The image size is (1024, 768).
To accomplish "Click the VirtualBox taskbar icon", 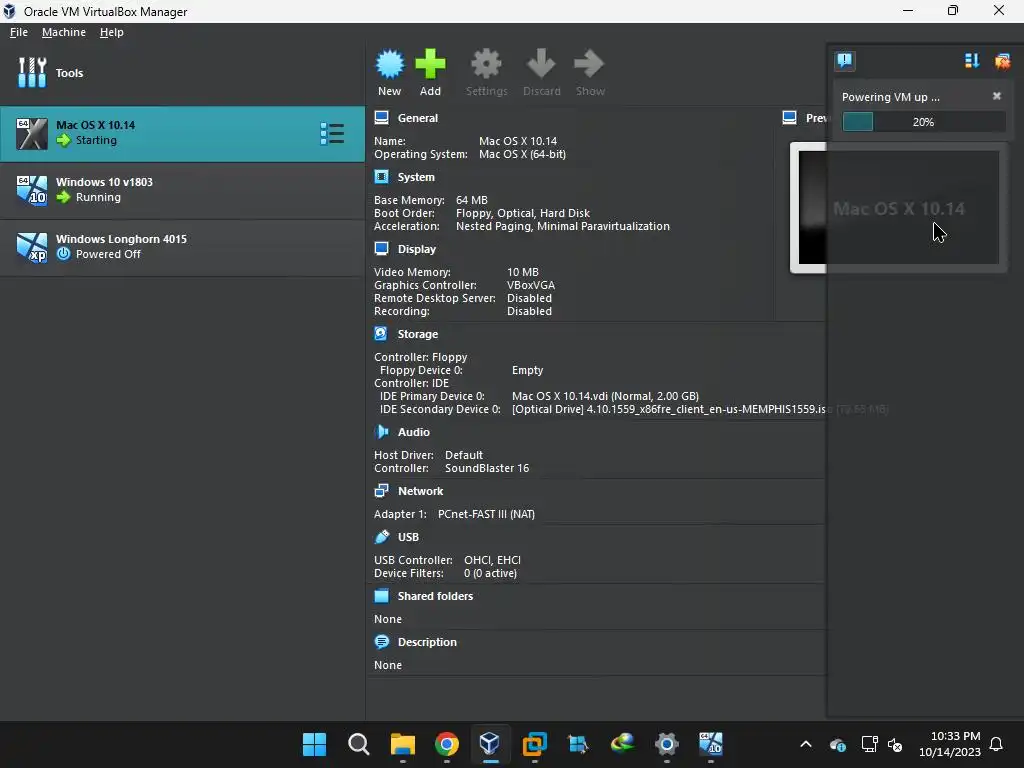I will pos(490,744).
